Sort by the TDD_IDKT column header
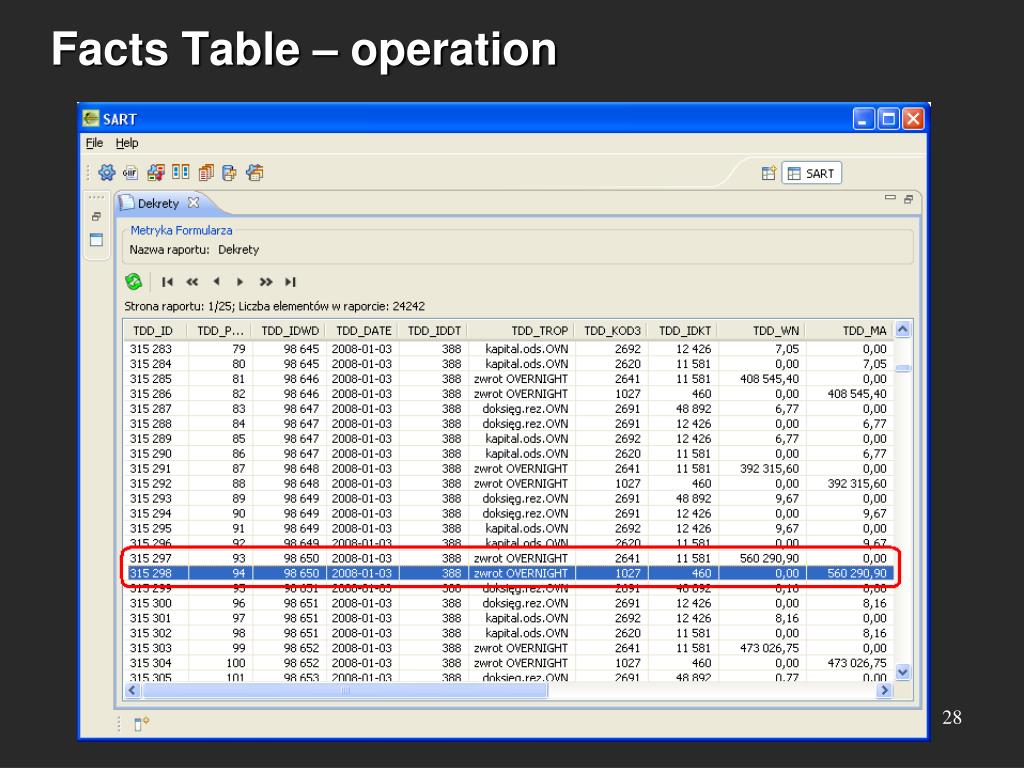The height and width of the screenshot is (768, 1024). pyautogui.click(x=684, y=331)
